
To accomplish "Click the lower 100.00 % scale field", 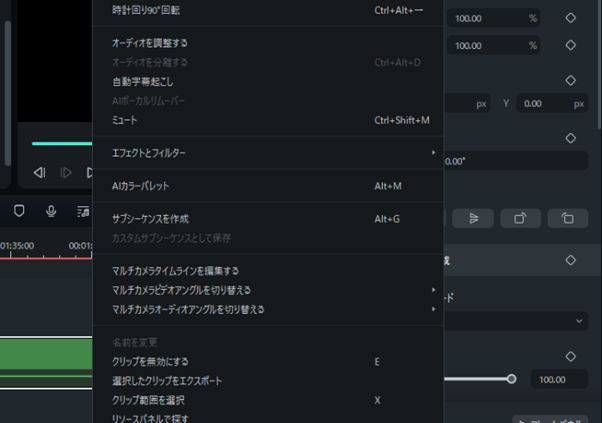I will [492, 45].
